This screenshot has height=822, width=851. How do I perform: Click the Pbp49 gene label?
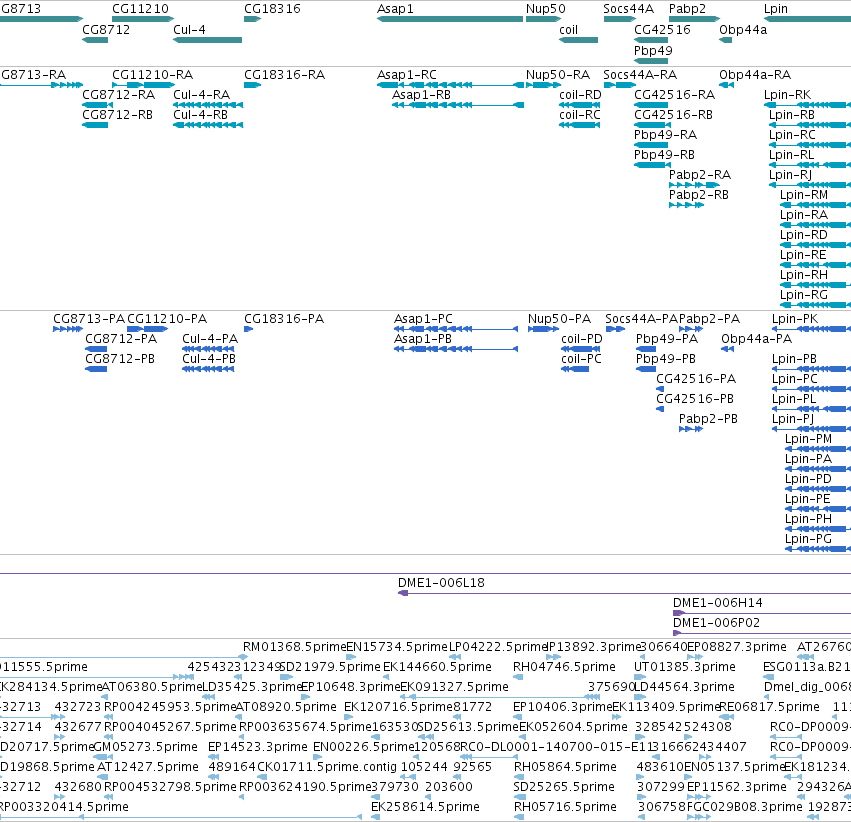[653, 50]
